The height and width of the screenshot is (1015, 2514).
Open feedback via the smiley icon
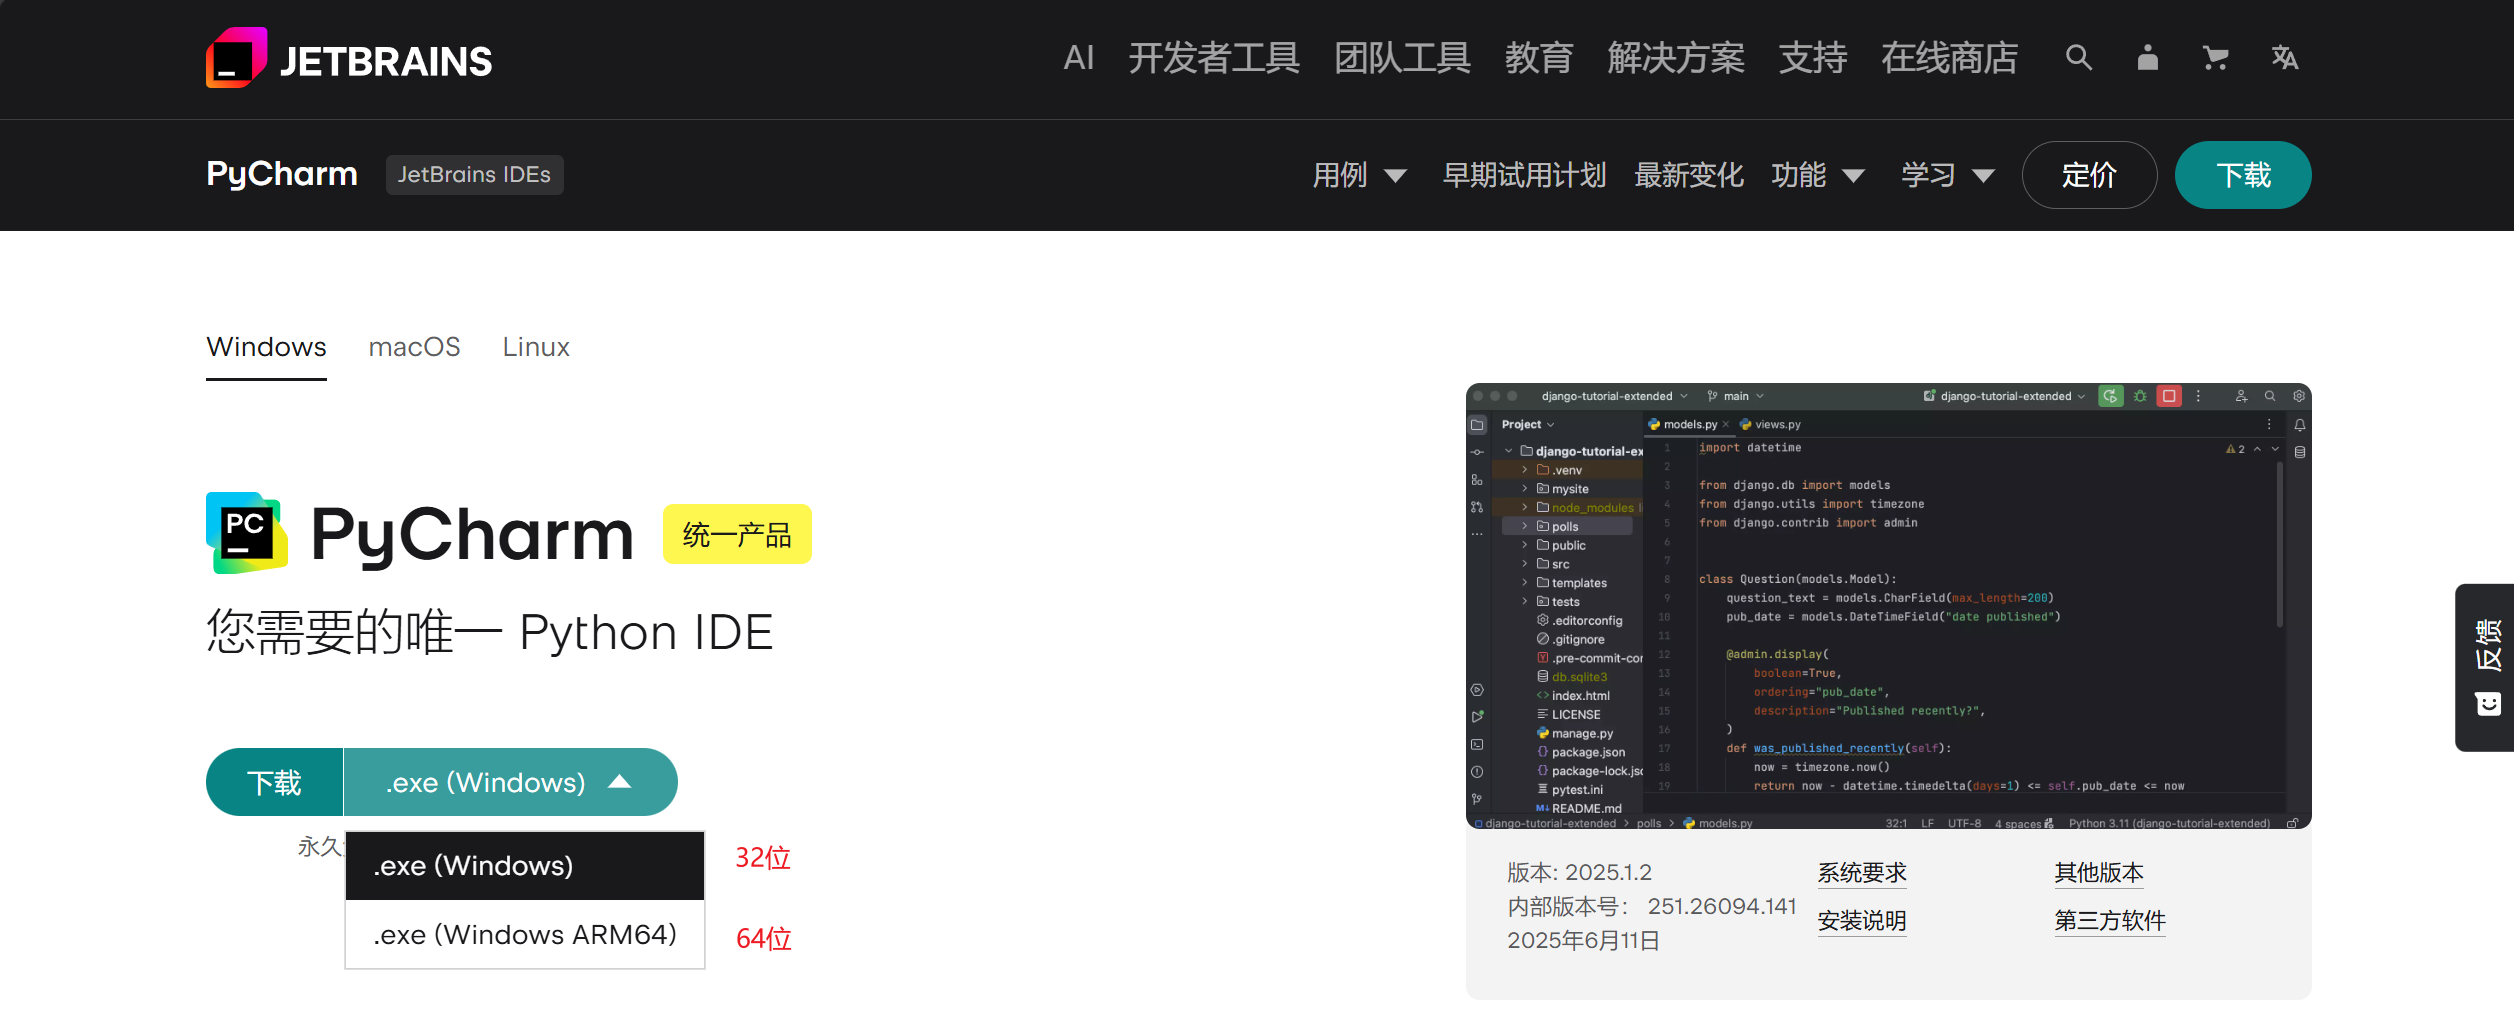(2487, 704)
